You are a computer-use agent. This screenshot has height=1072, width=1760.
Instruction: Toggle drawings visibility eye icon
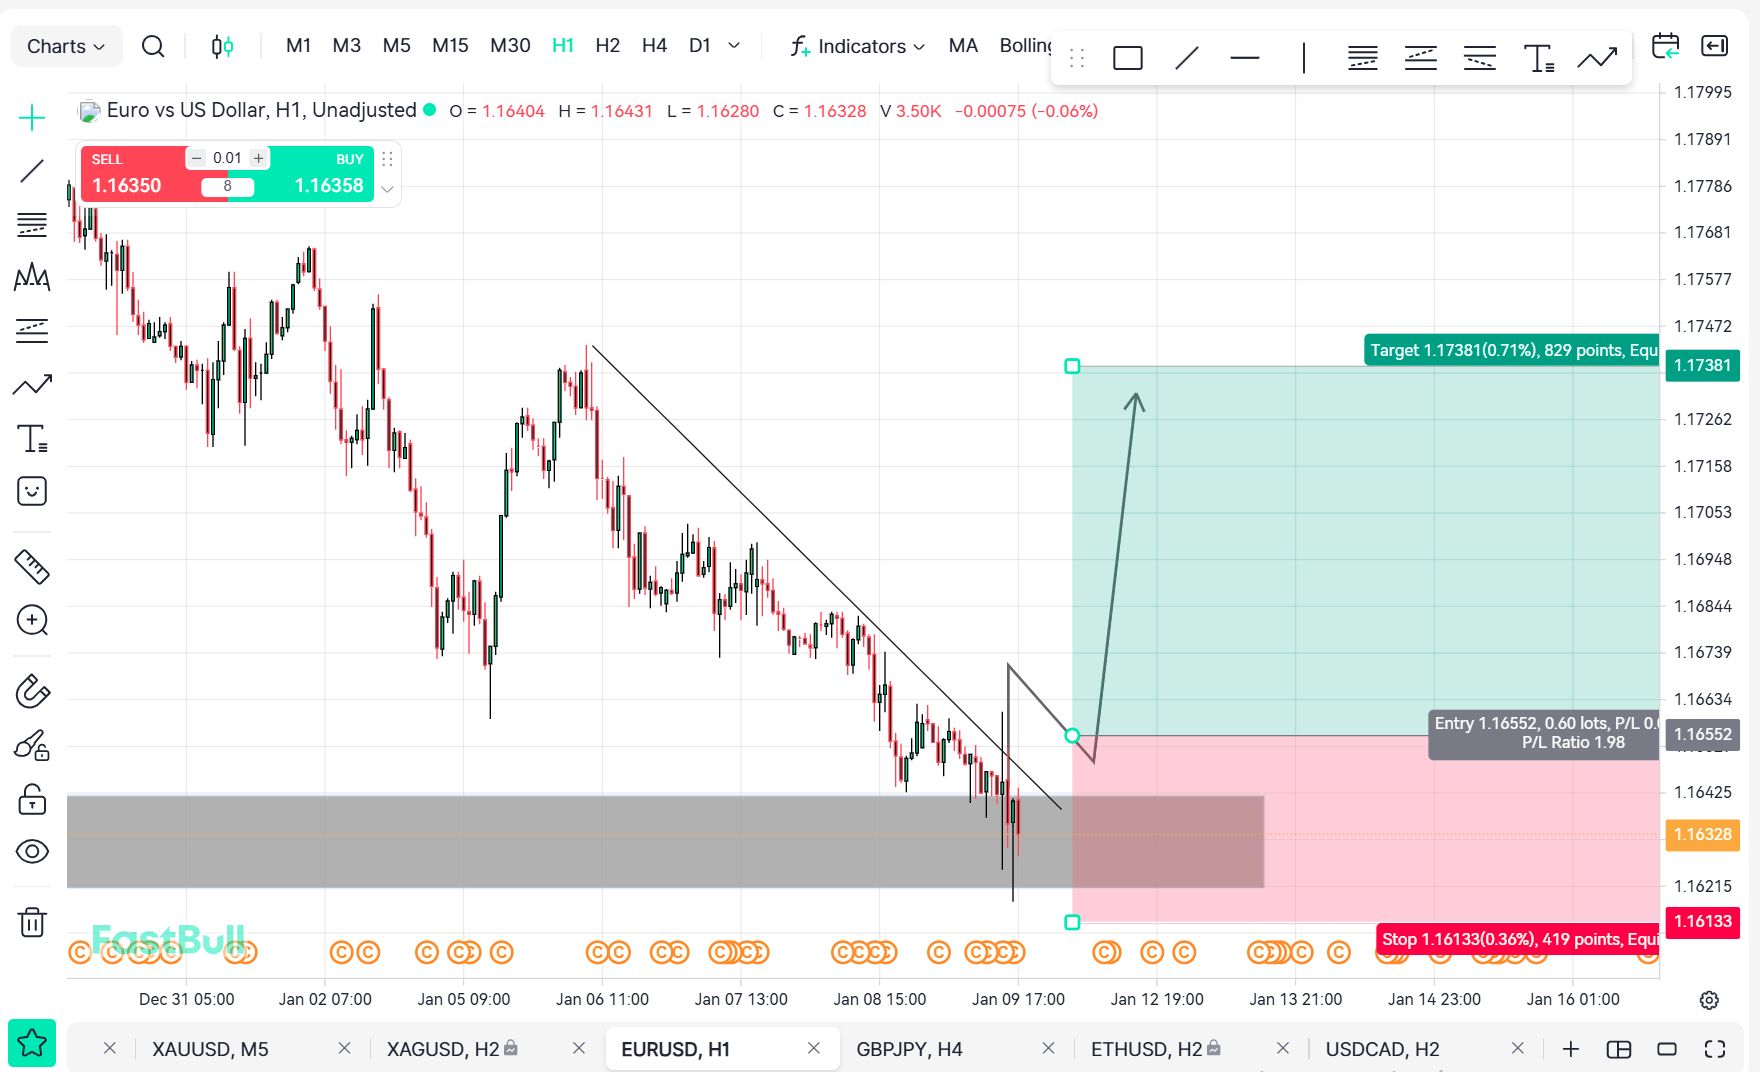click(x=32, y=851)
